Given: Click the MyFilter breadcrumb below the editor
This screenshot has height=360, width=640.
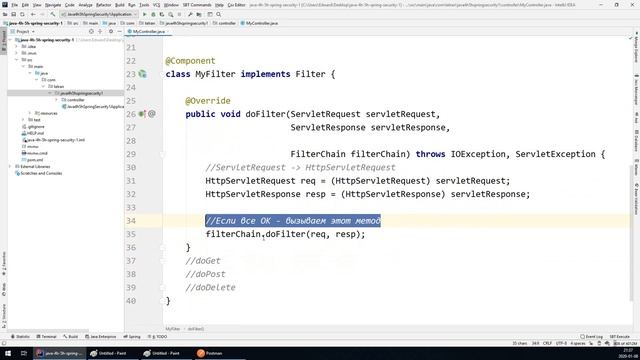Looking at the screenshot, I should 173,329.
